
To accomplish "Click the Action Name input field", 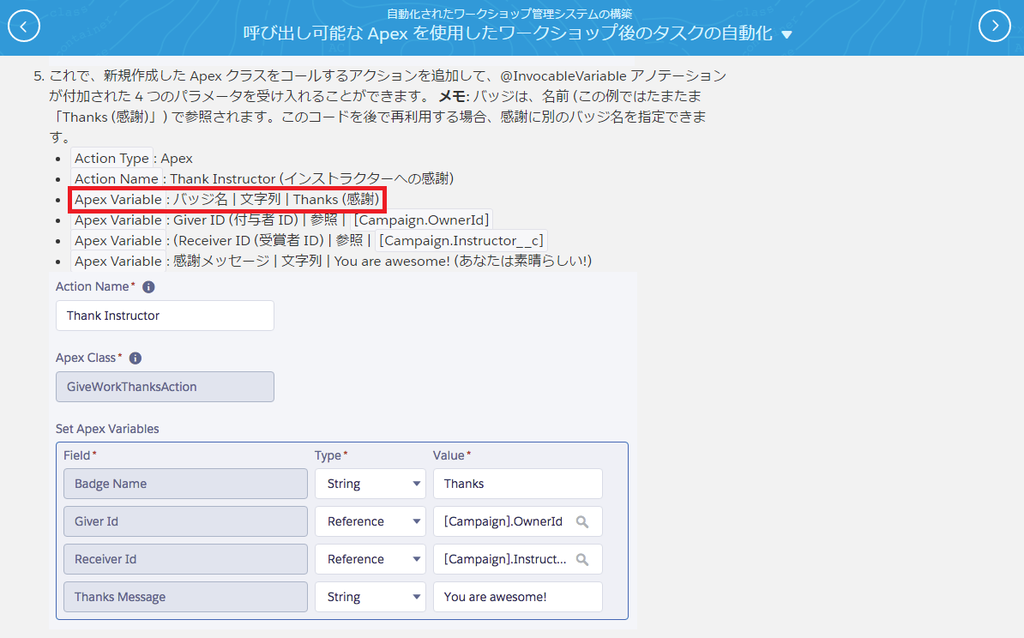I will click(165, 315).
